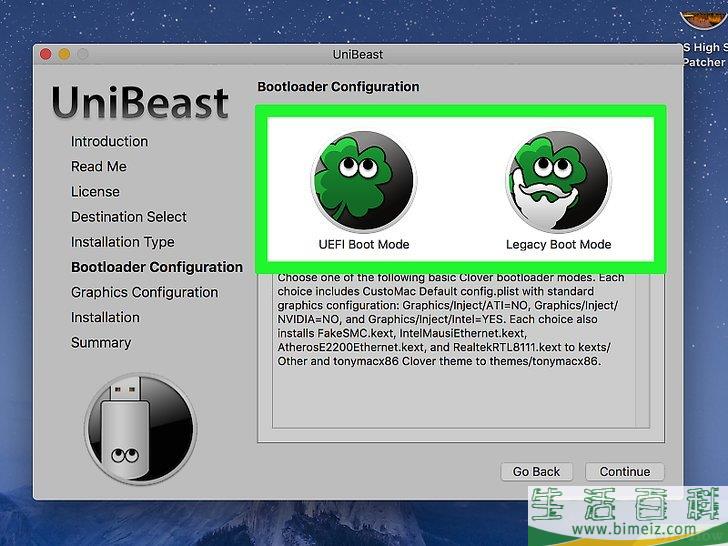
Task: Select the License step in sidebar
Action: pyautogui.click(x=95, y=191)
